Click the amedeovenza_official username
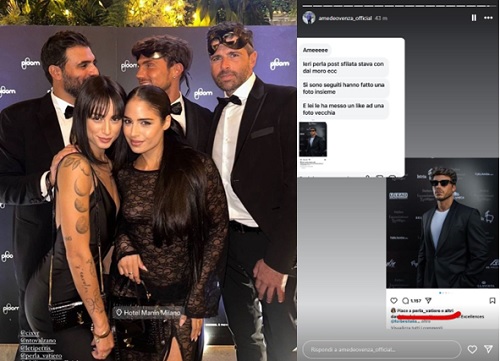 [x=345, y=18]
